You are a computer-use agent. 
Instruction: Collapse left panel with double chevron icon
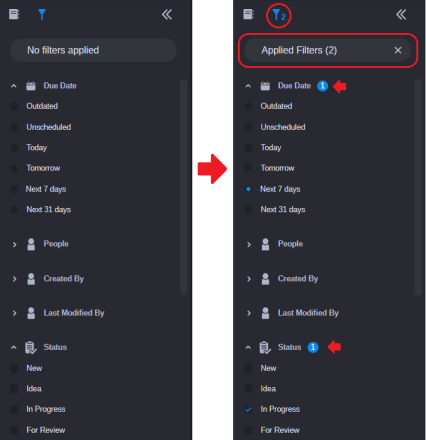167,15
